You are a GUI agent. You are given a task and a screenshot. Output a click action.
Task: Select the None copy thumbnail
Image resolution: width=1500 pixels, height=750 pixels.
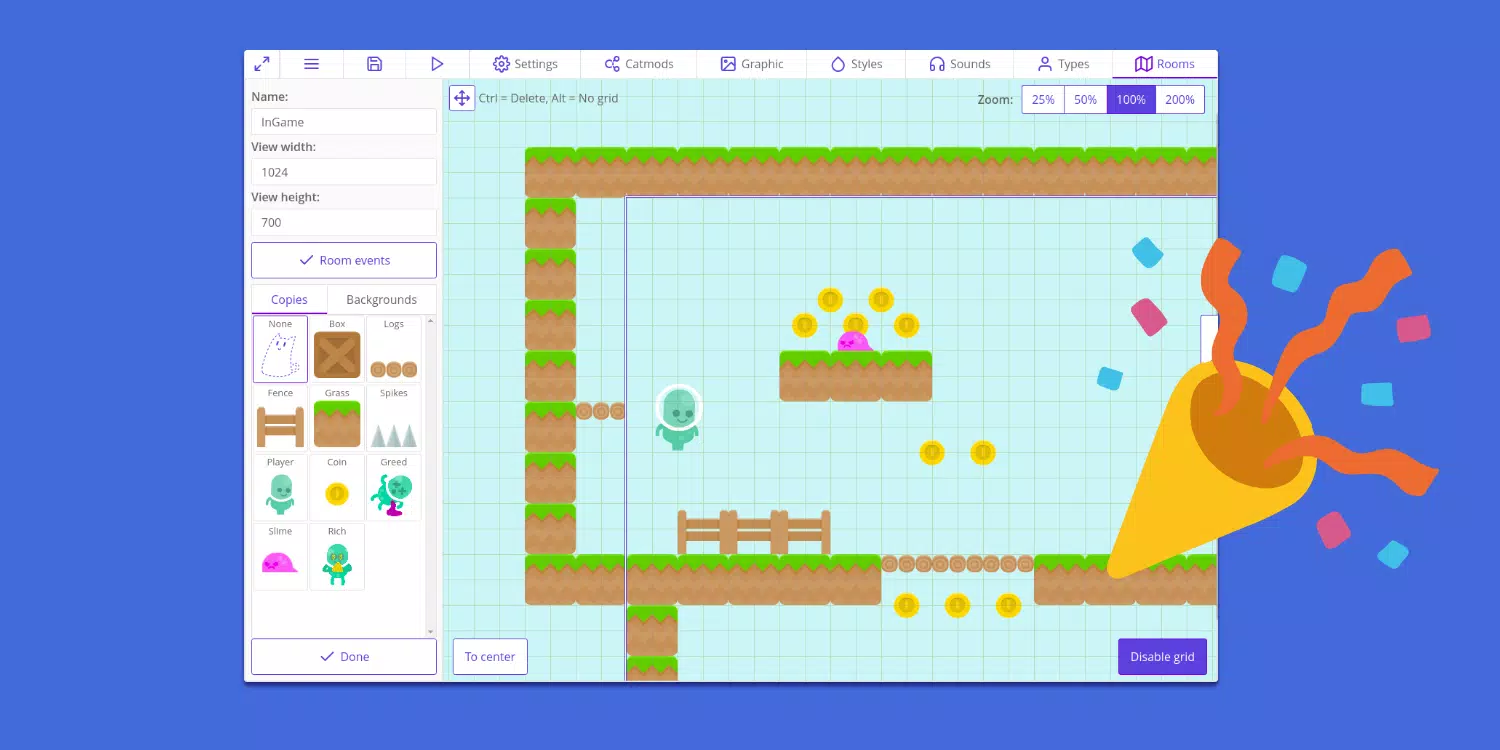click(x=280, y=349)
